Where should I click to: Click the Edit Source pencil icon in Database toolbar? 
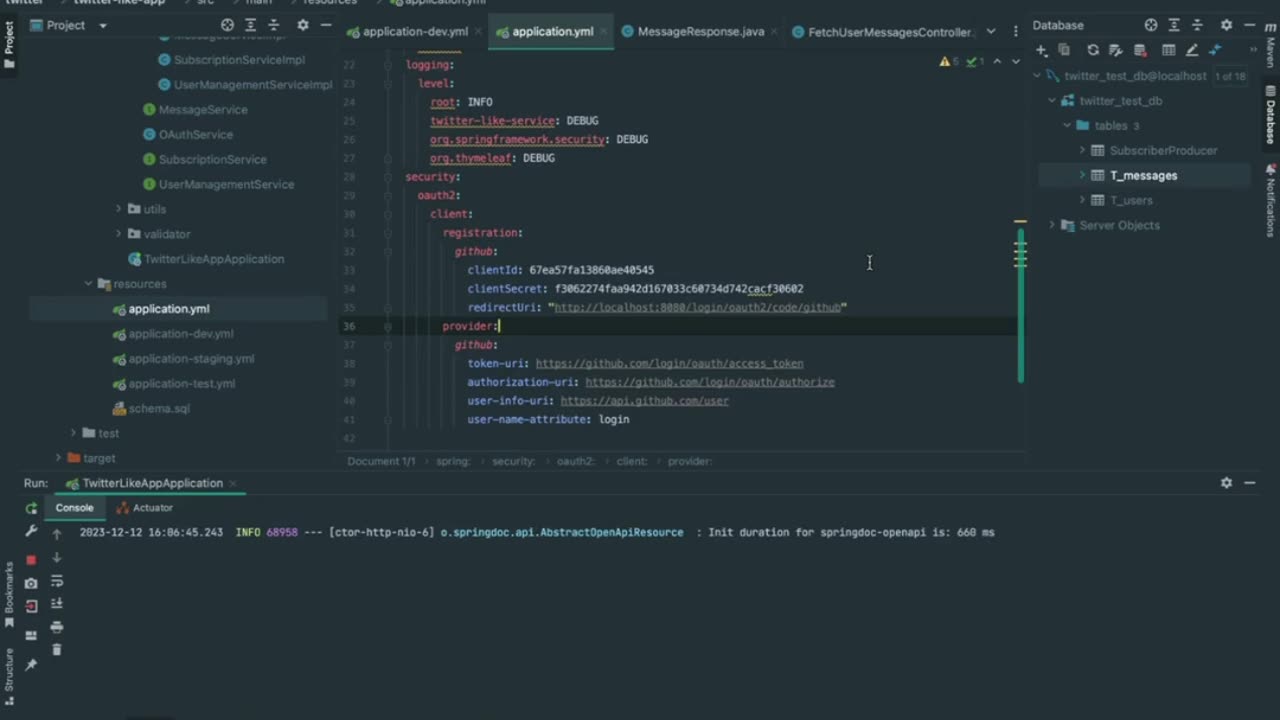pos(1192,50)
